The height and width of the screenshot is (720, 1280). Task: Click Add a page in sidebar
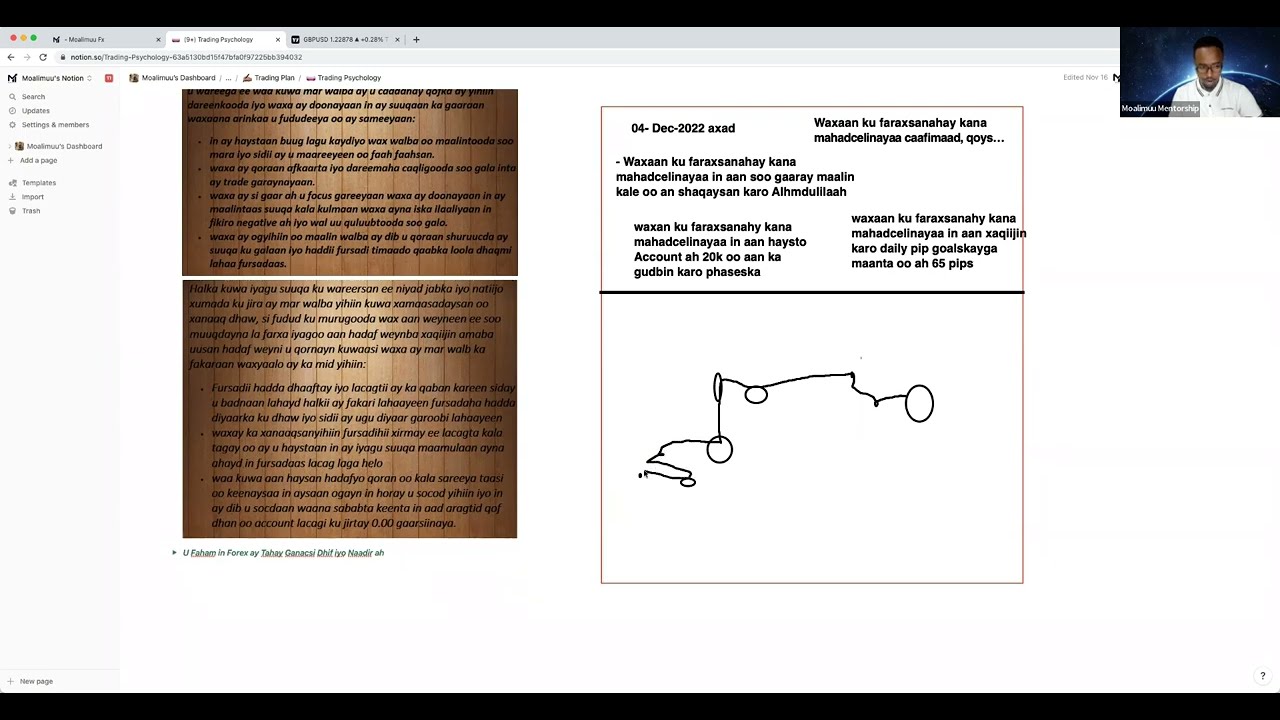coord(38,160)
